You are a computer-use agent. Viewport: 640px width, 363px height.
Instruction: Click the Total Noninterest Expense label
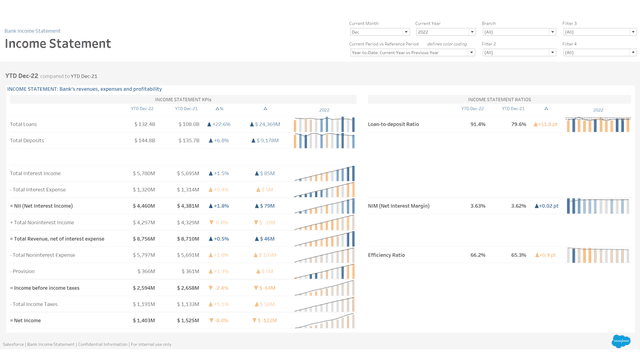tap(42, 255)
